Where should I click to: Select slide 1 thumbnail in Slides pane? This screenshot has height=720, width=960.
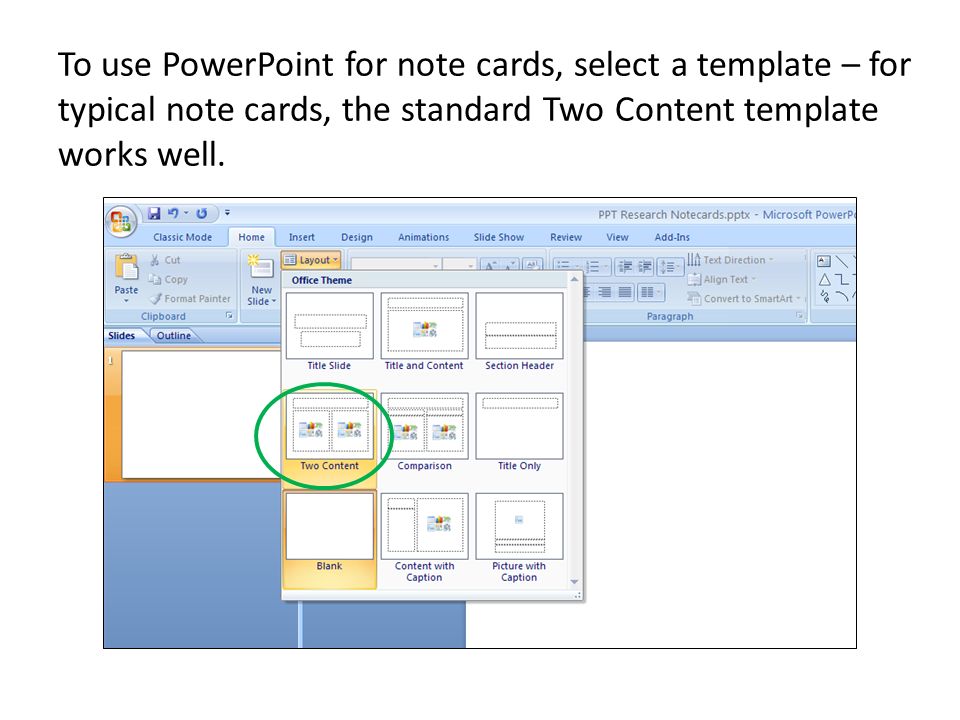[201, 414]
